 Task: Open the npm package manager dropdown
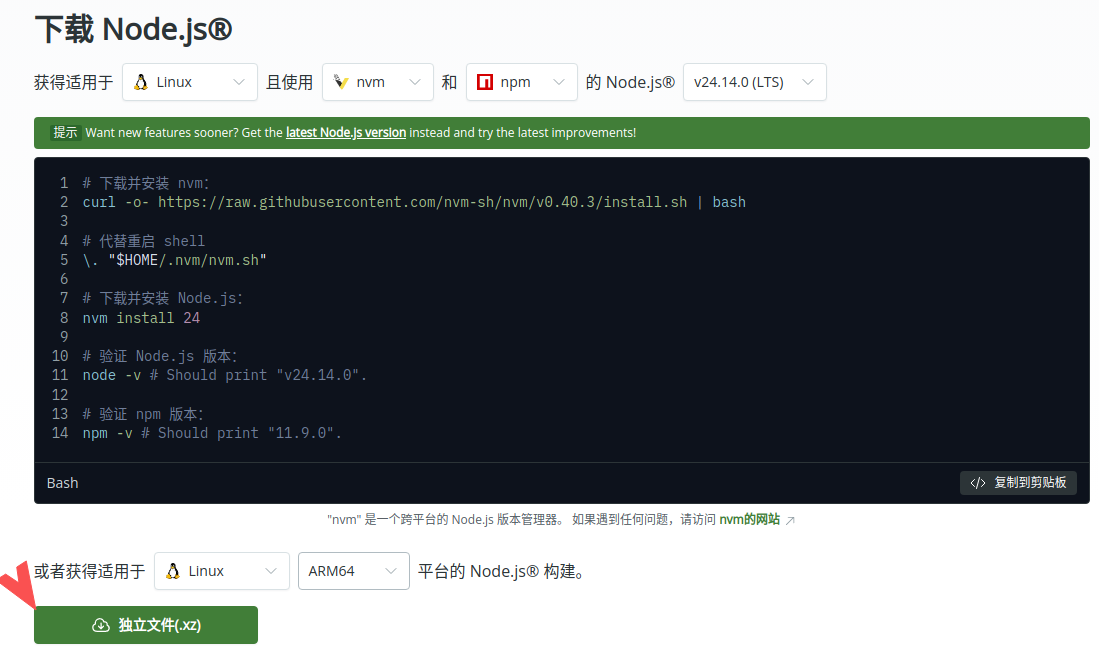(521, 82)
